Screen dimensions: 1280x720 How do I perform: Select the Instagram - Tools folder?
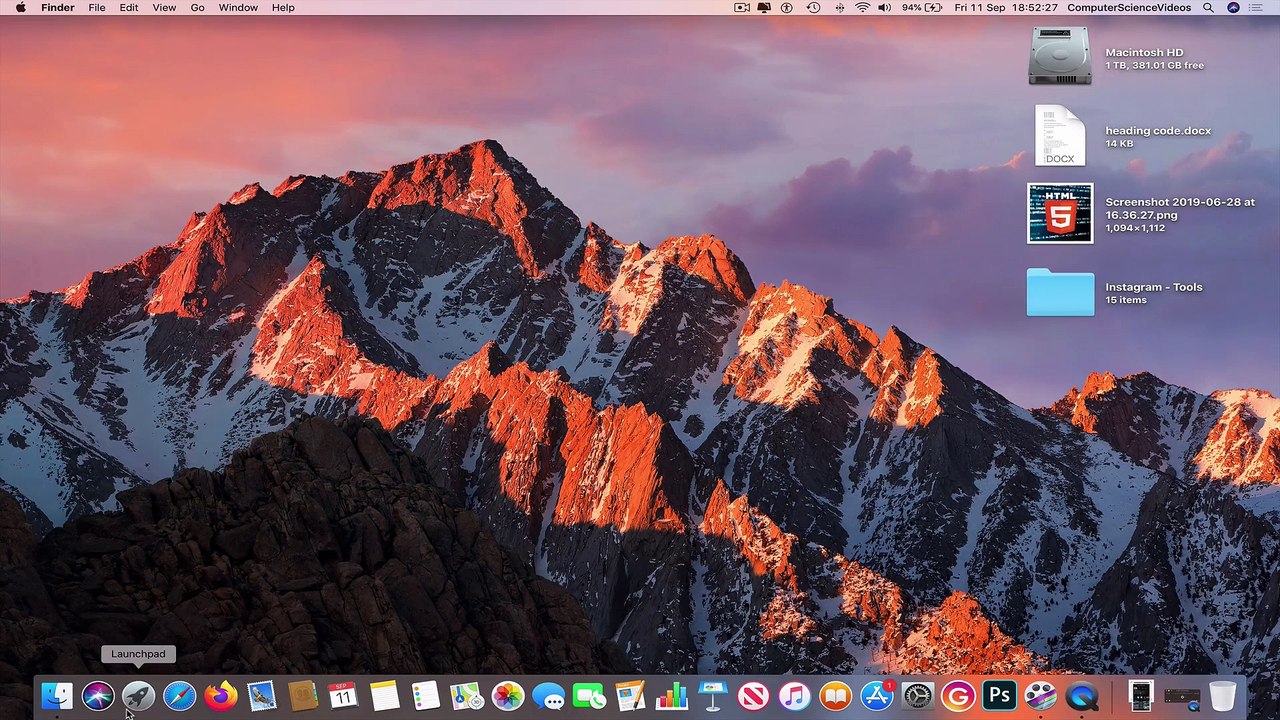pos(1060,293)
